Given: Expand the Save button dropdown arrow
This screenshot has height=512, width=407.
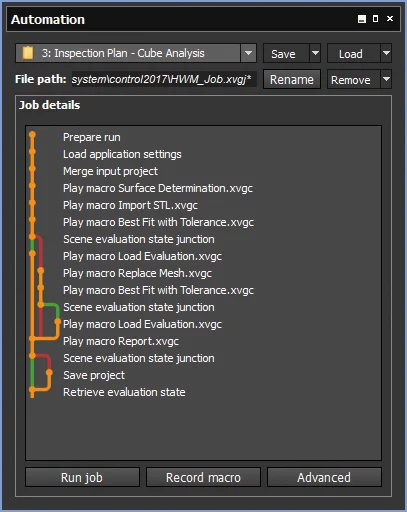Looking at the screenshot, I should [x=315, y=53].
